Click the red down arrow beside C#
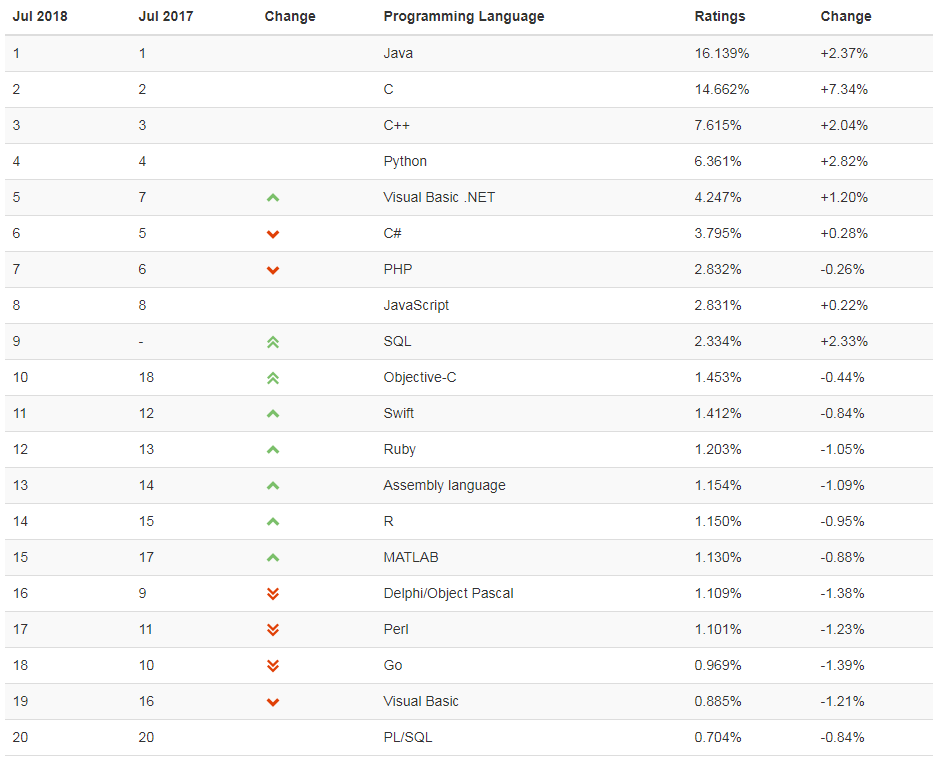Viewport: 937px width, 763px height. 273,234
